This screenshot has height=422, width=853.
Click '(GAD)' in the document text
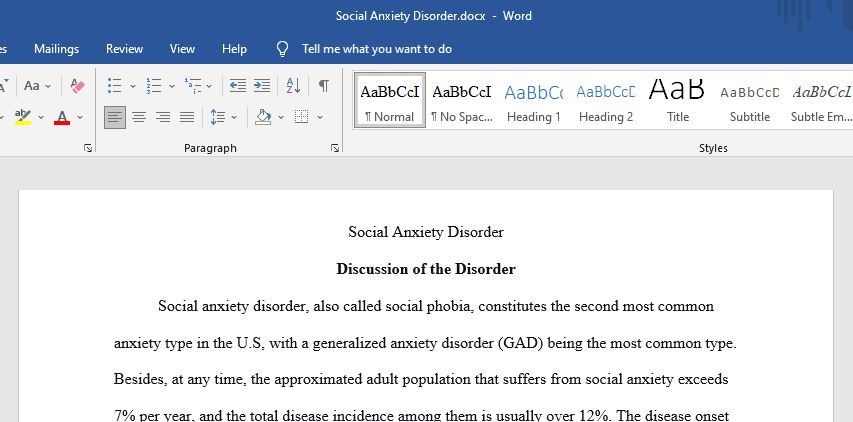pyautogui.click(x=520, y=344)
